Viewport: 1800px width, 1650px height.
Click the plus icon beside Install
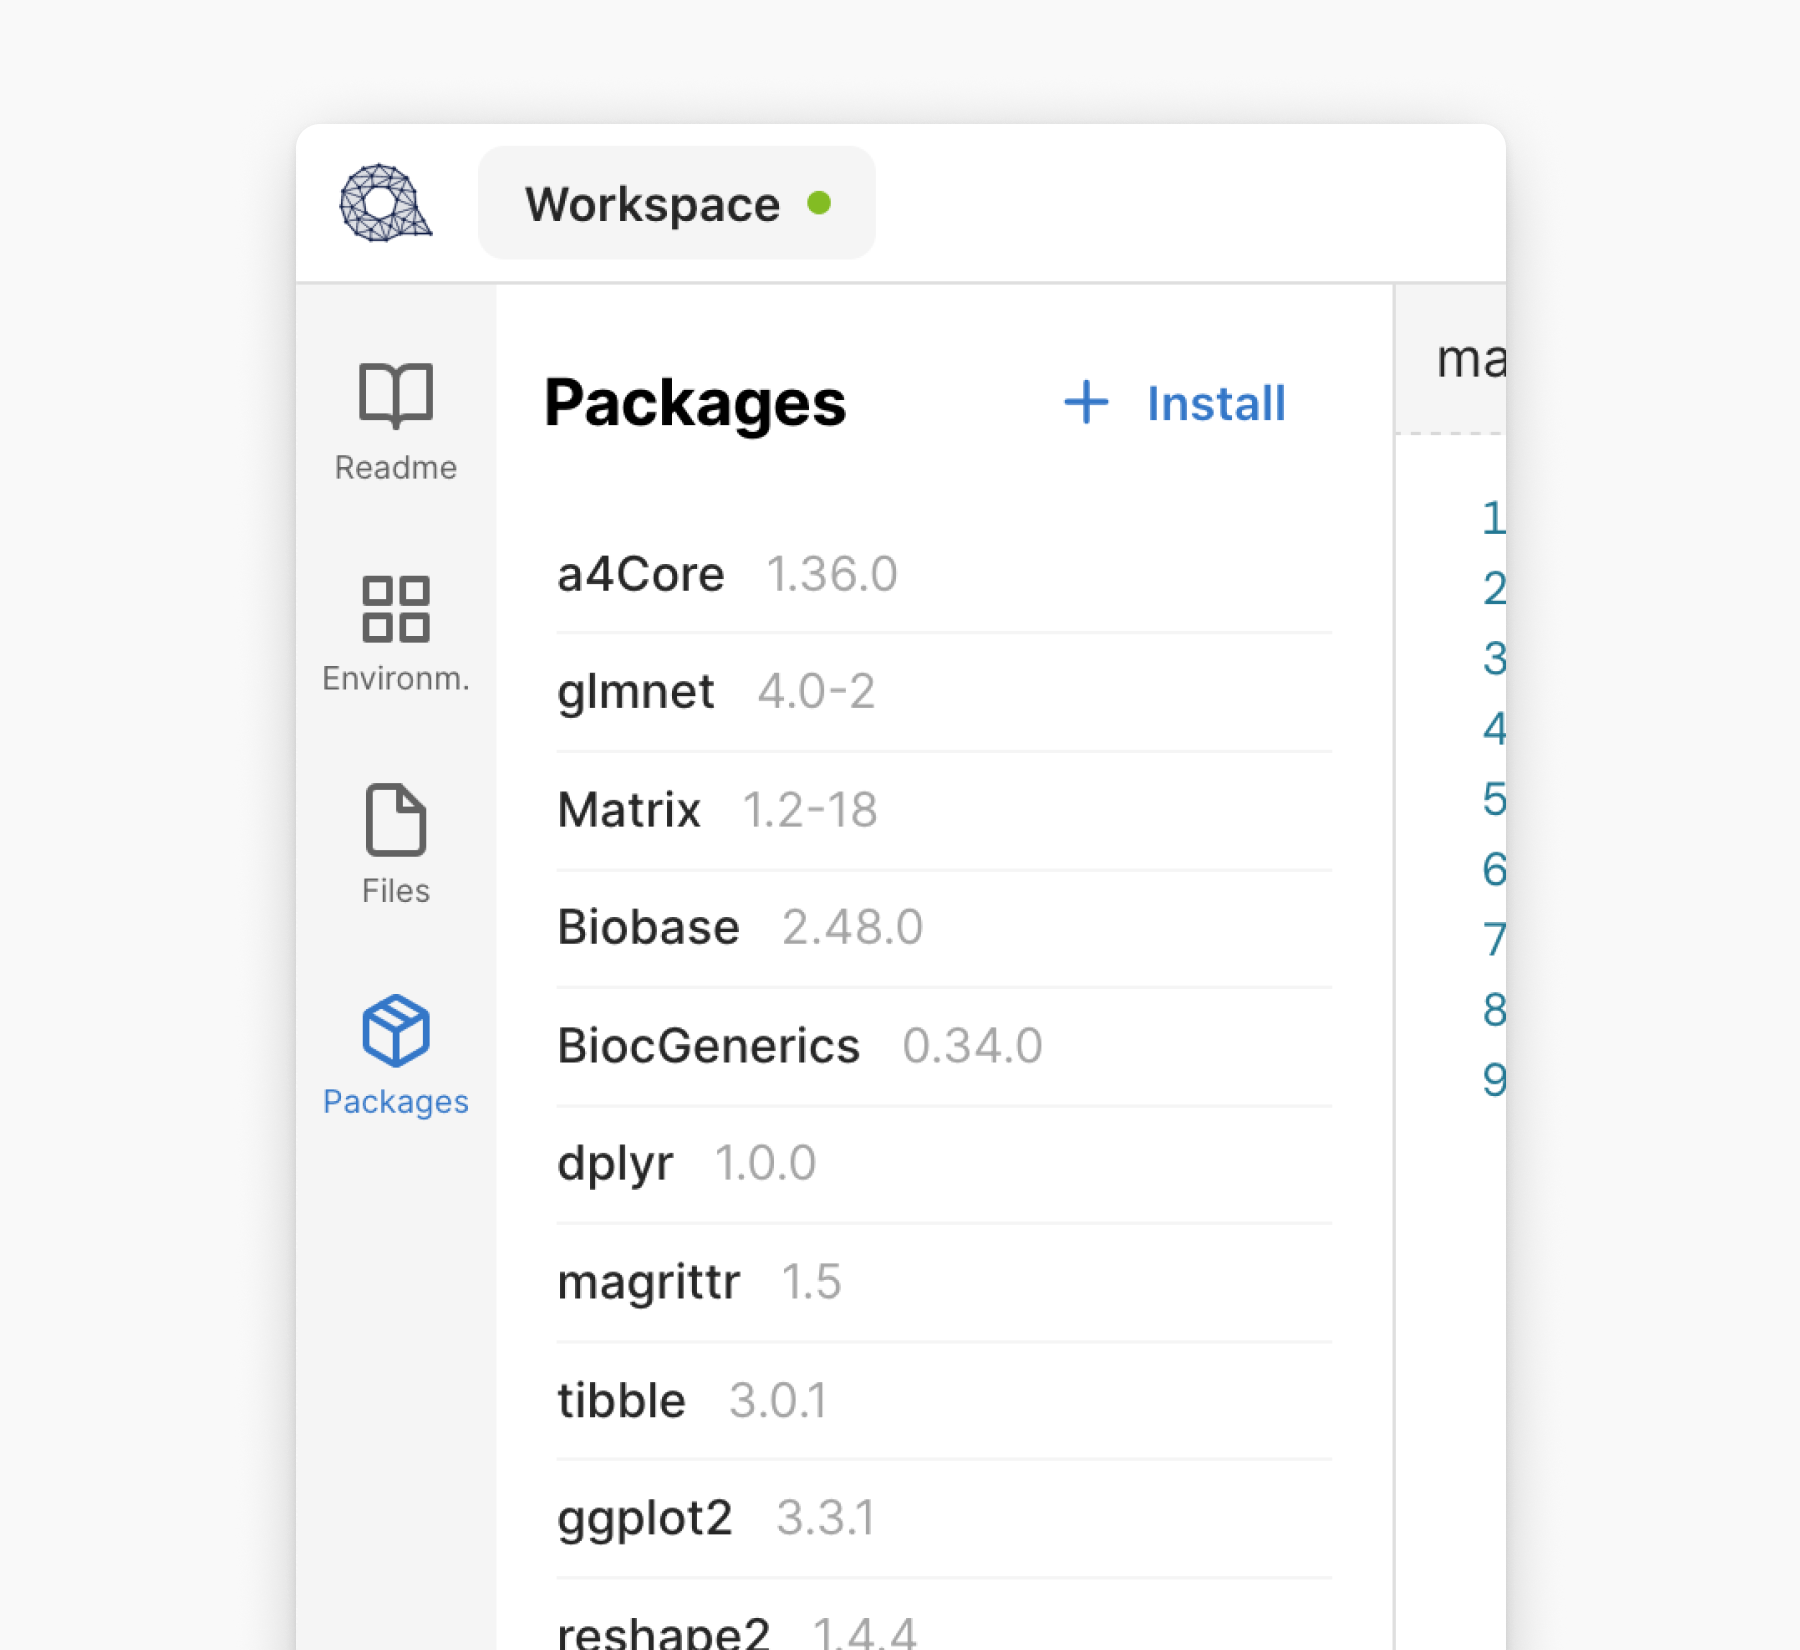point(1086,402)
